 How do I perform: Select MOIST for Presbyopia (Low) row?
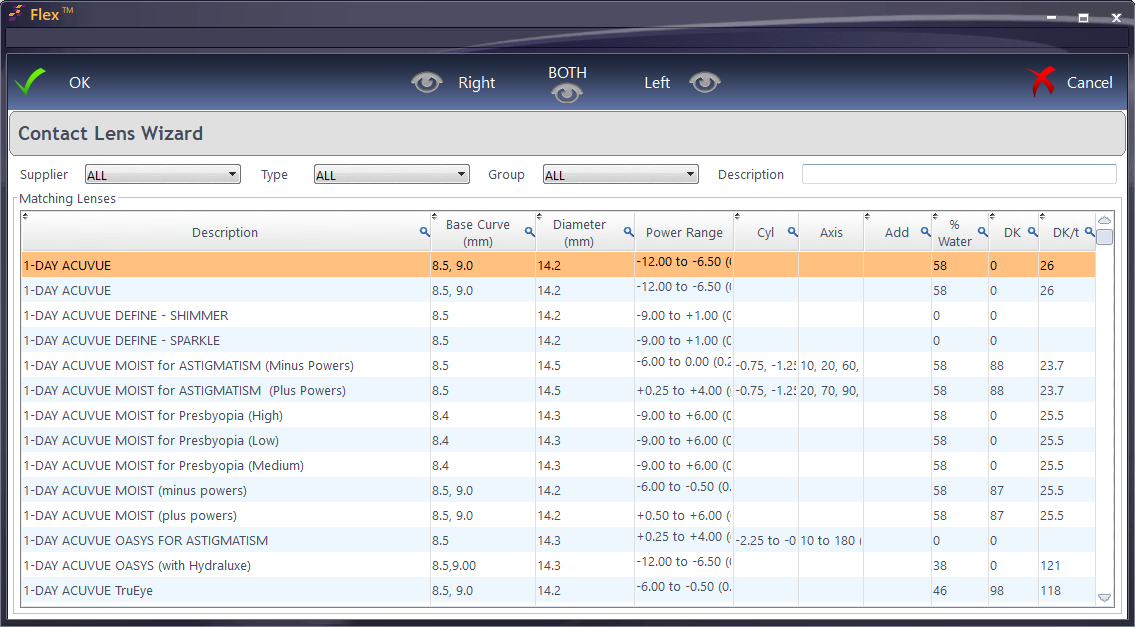[x=558, y=440]
